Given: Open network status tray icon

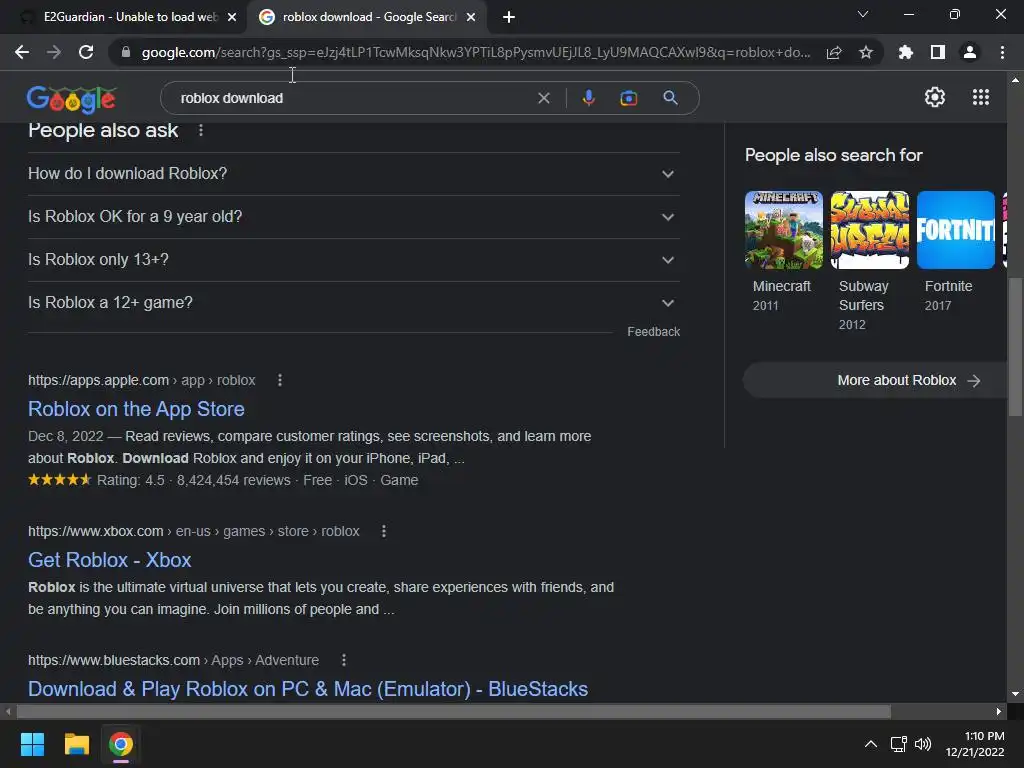Looking at the screenshot, I should [x=899, y=744].
